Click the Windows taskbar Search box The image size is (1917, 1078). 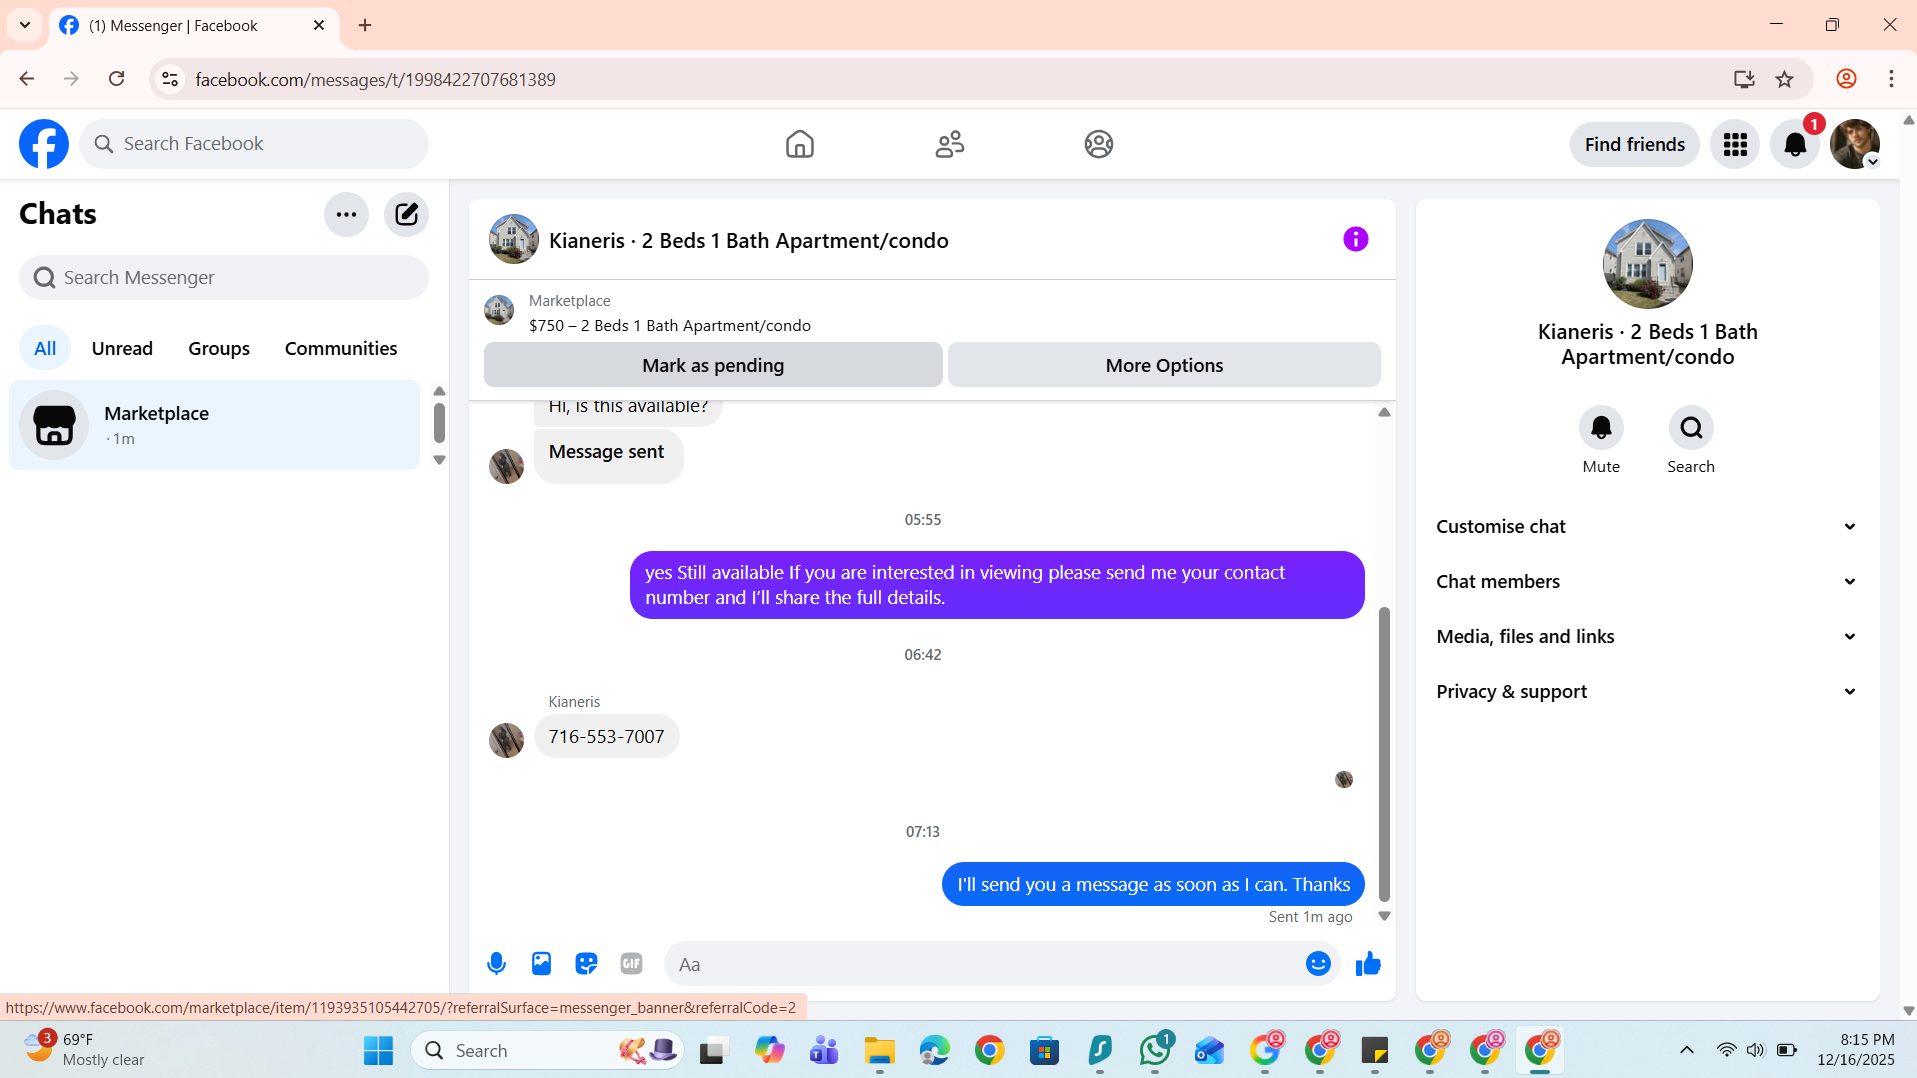[x=548, y=1050]
